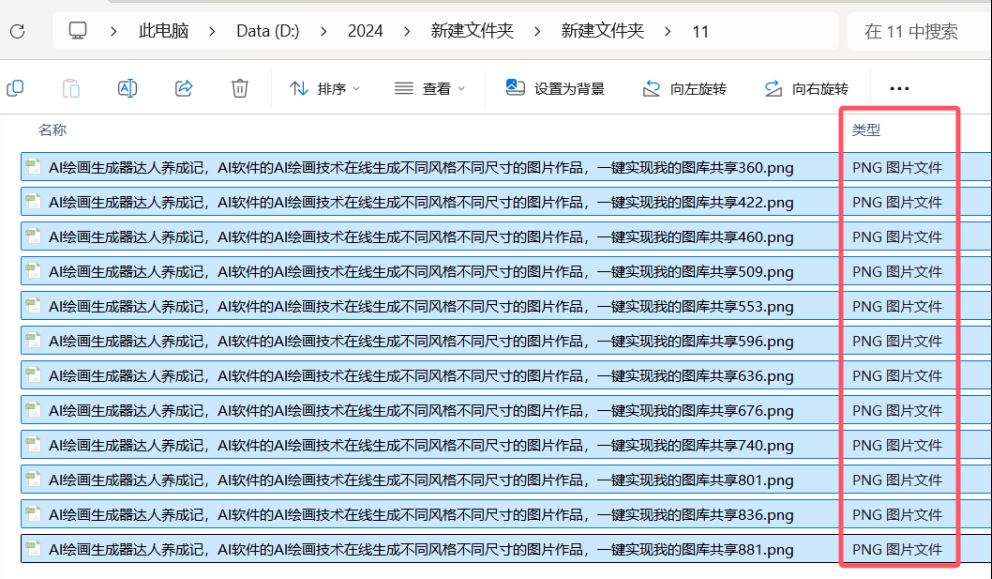Screen dimensions: 992x579
Task: Click 向左旋转 rotate left button
Action: click(684, 89)
